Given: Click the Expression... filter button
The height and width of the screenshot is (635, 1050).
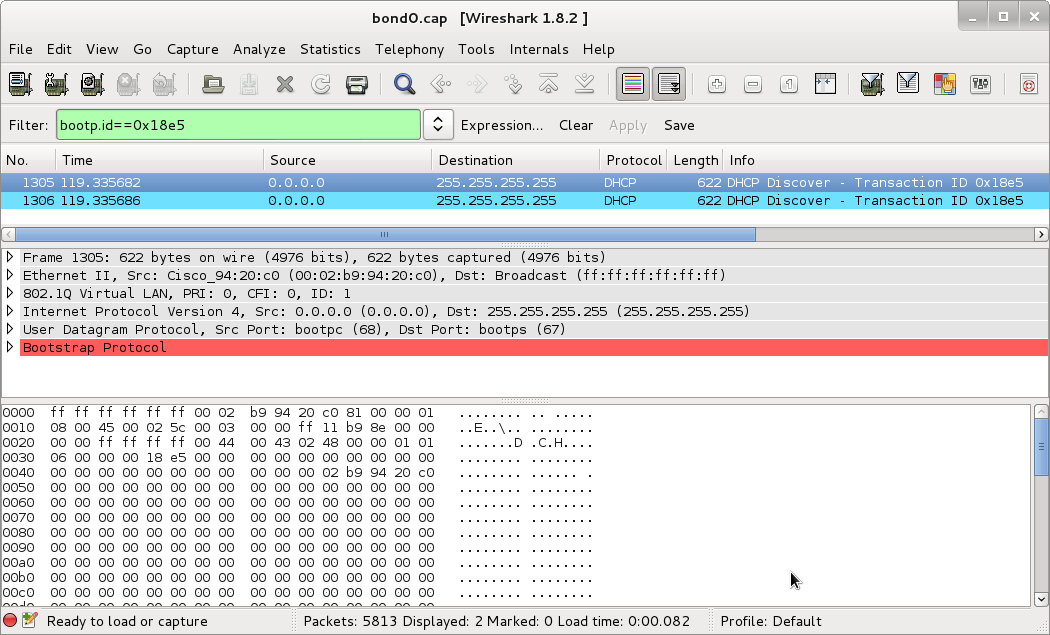Looking at the screenshot, I should tap(502, 125).
